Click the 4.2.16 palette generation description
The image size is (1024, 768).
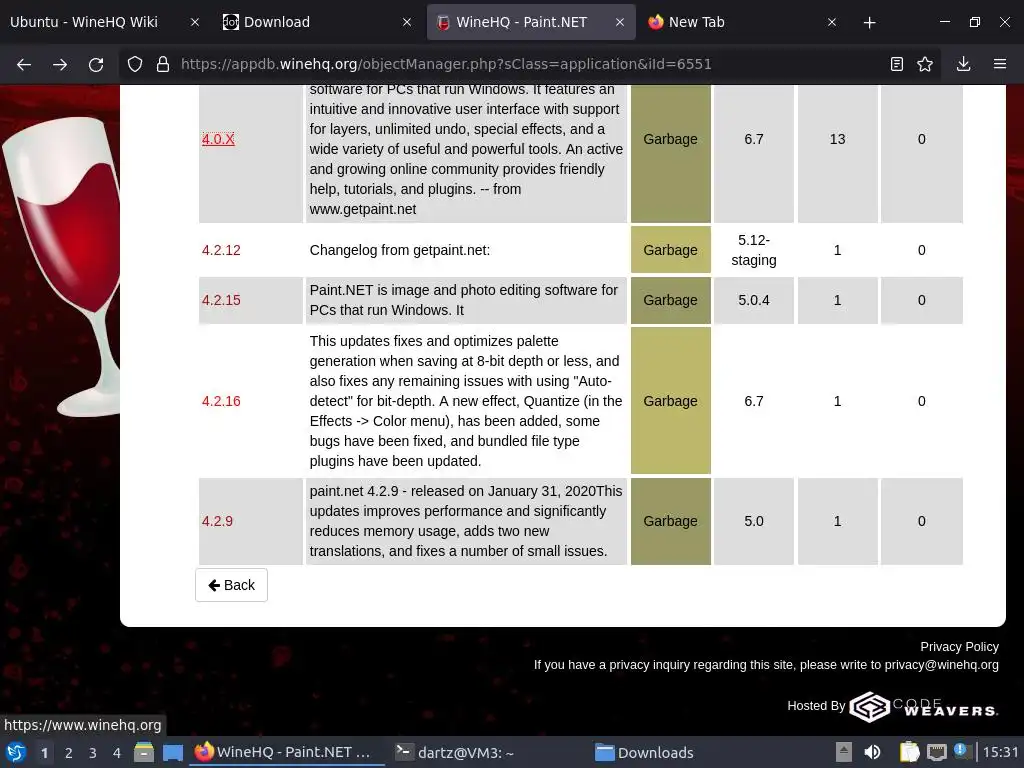[466, 401]
